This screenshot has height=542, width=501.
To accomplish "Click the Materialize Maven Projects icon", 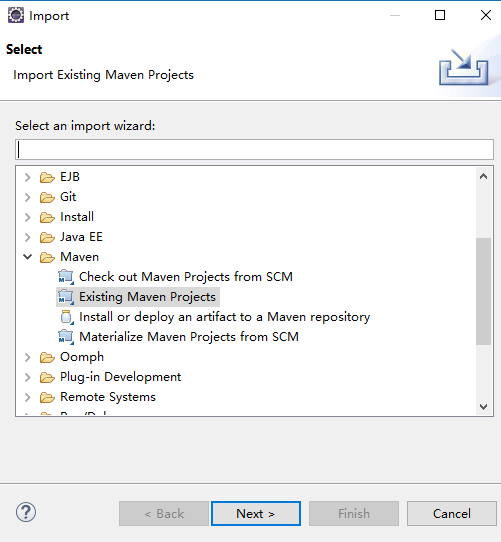I will [x=66, y=337].
